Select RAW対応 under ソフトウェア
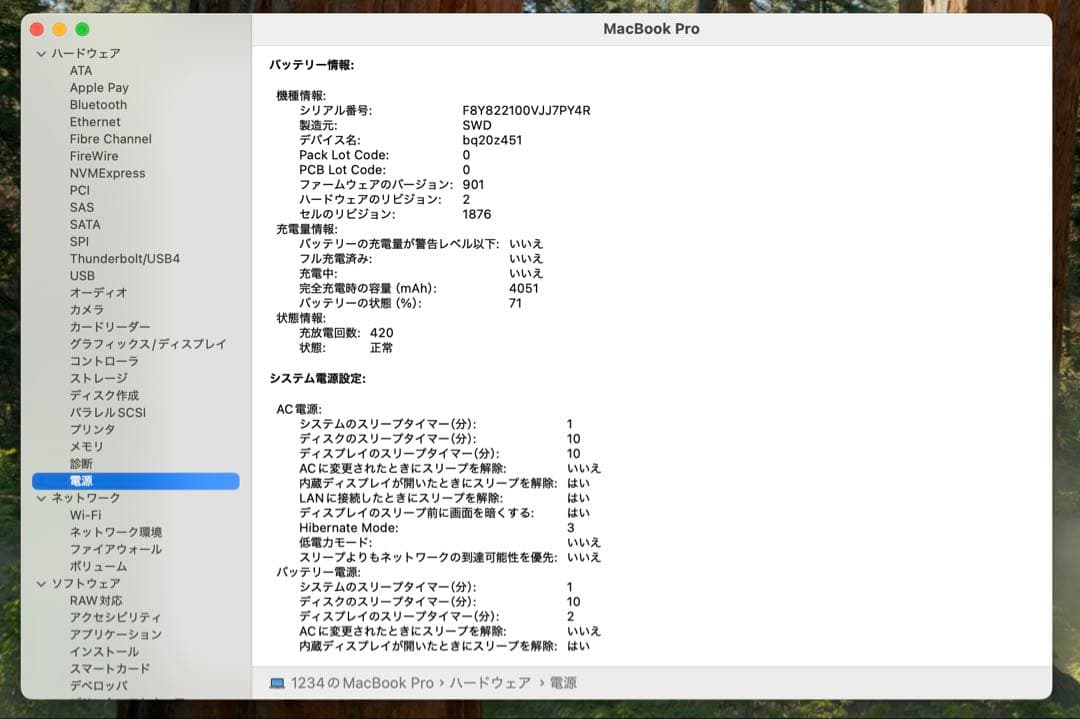The height and width of the screenshot is (719, 1080). [x=96, y=601]
